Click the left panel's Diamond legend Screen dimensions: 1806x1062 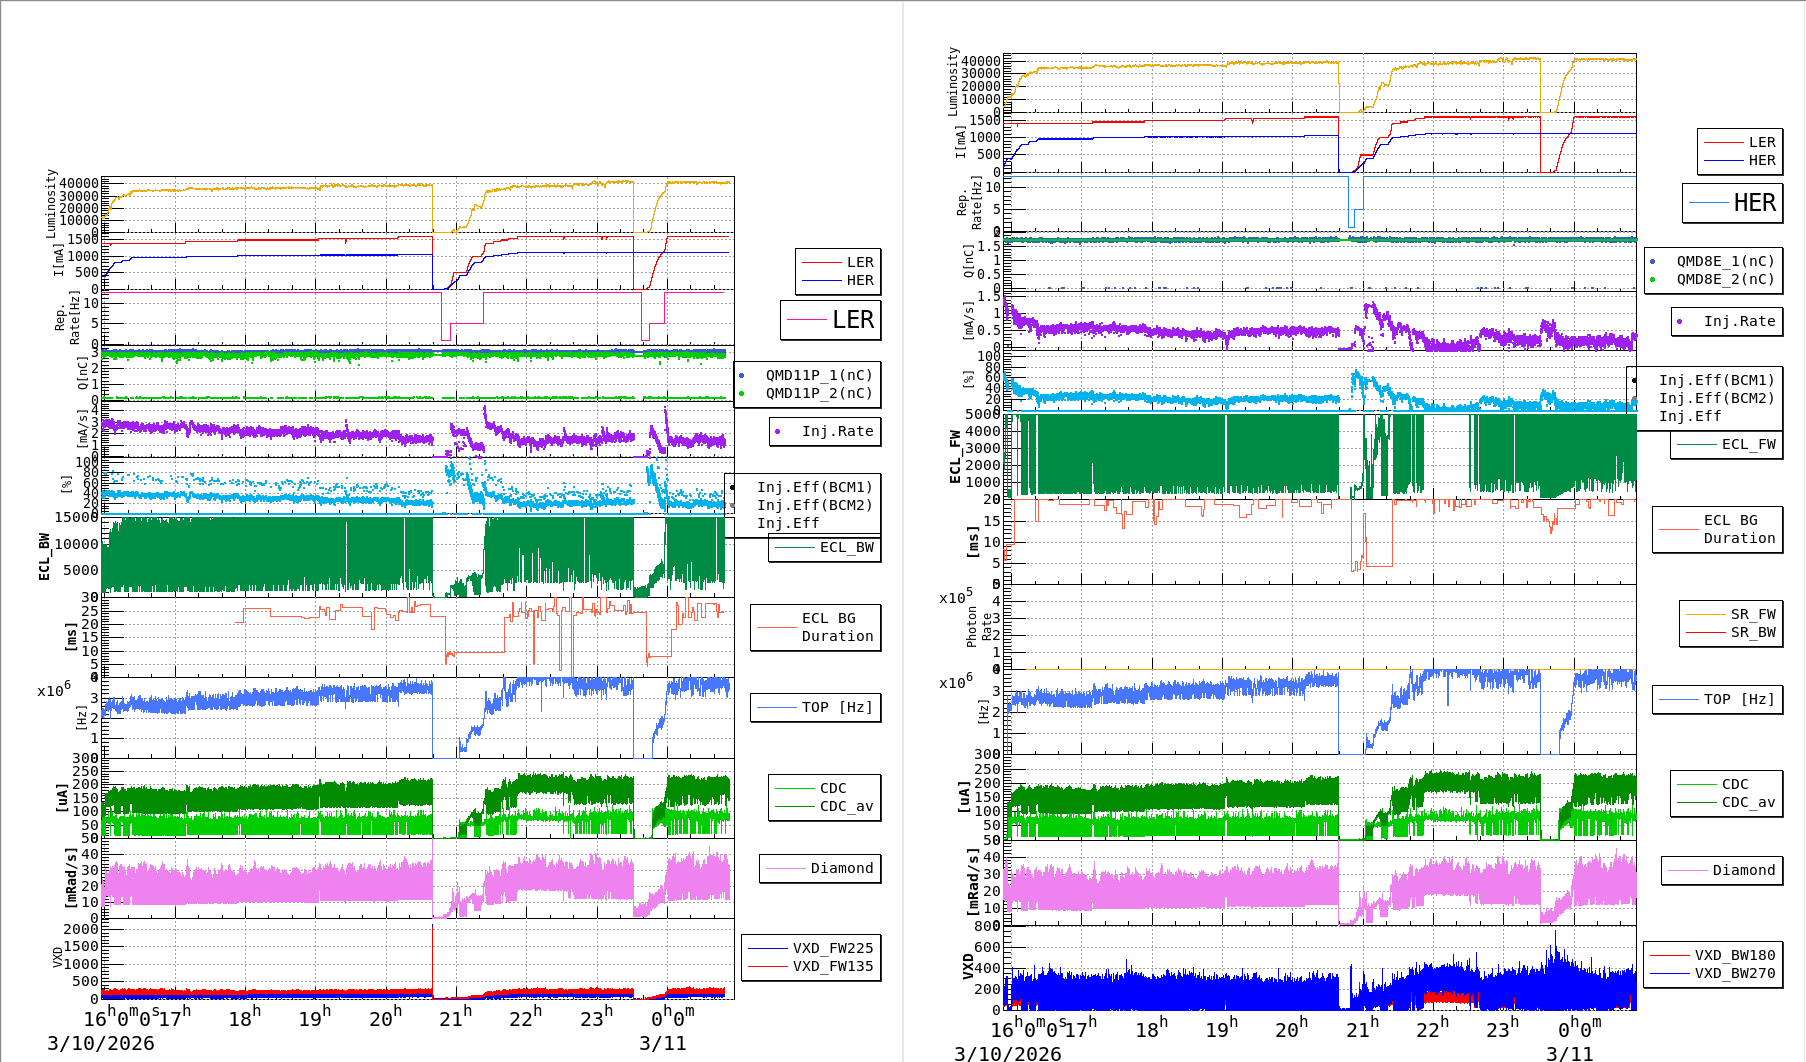820,868
